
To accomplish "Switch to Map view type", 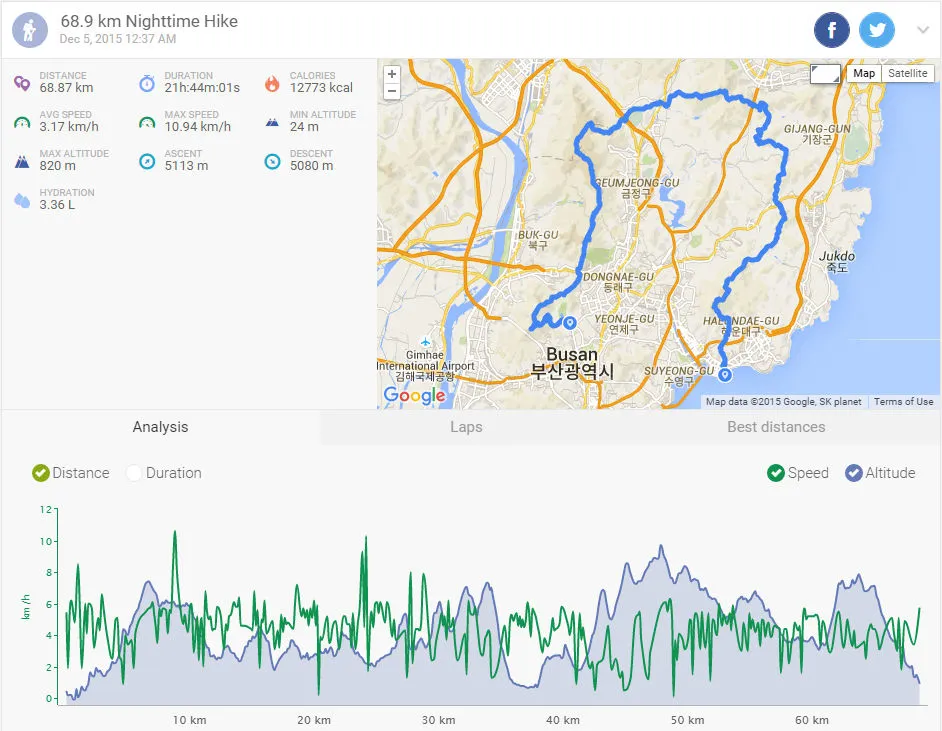I will [863, 73].
